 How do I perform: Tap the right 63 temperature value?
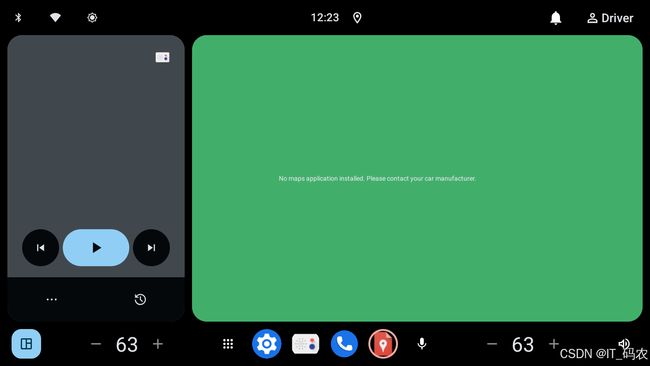523,344
